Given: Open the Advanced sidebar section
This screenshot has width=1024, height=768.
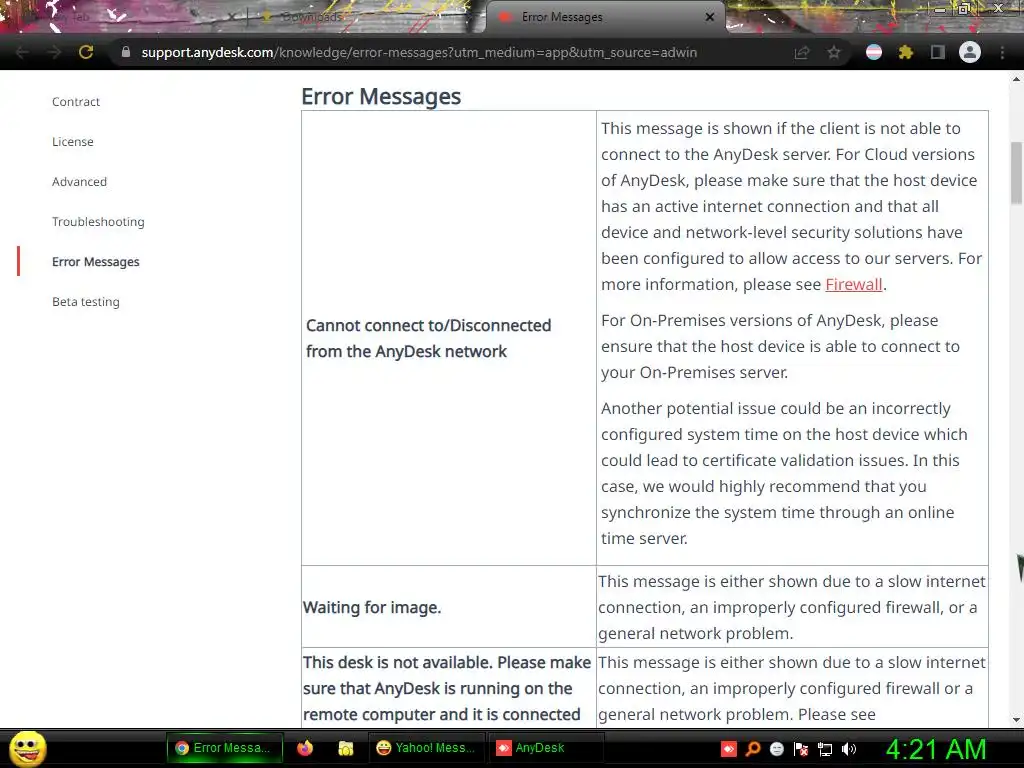Looking at the screenshot, I should coord(79,182).
